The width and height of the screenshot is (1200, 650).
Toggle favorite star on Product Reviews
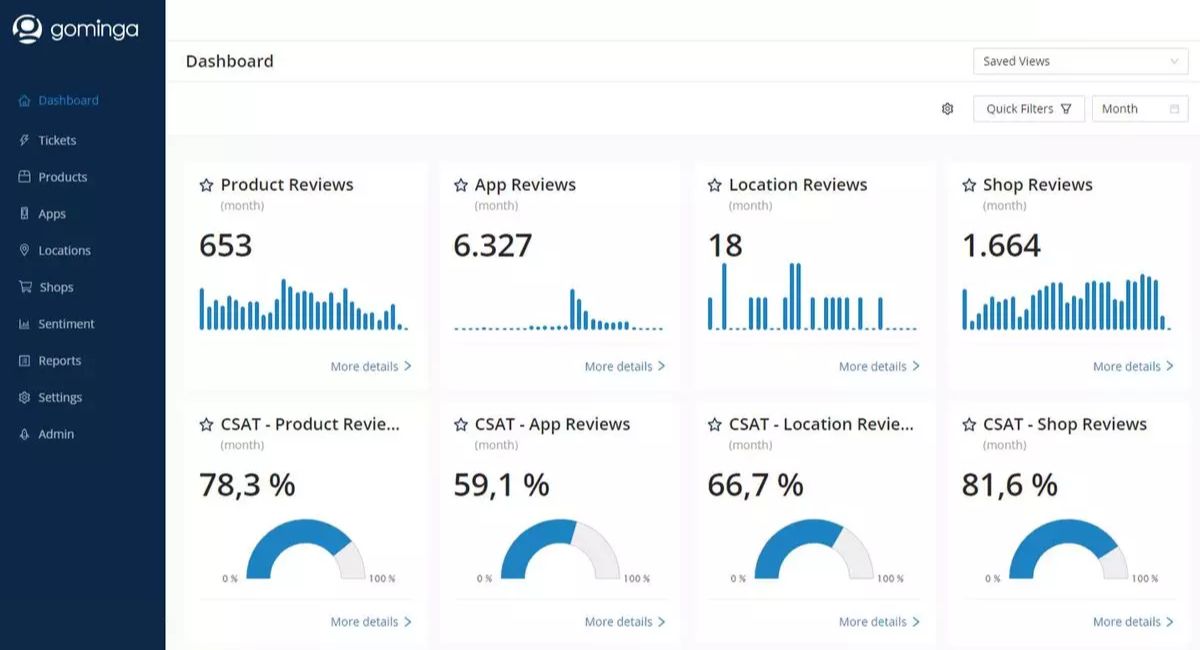pos(206,185)
